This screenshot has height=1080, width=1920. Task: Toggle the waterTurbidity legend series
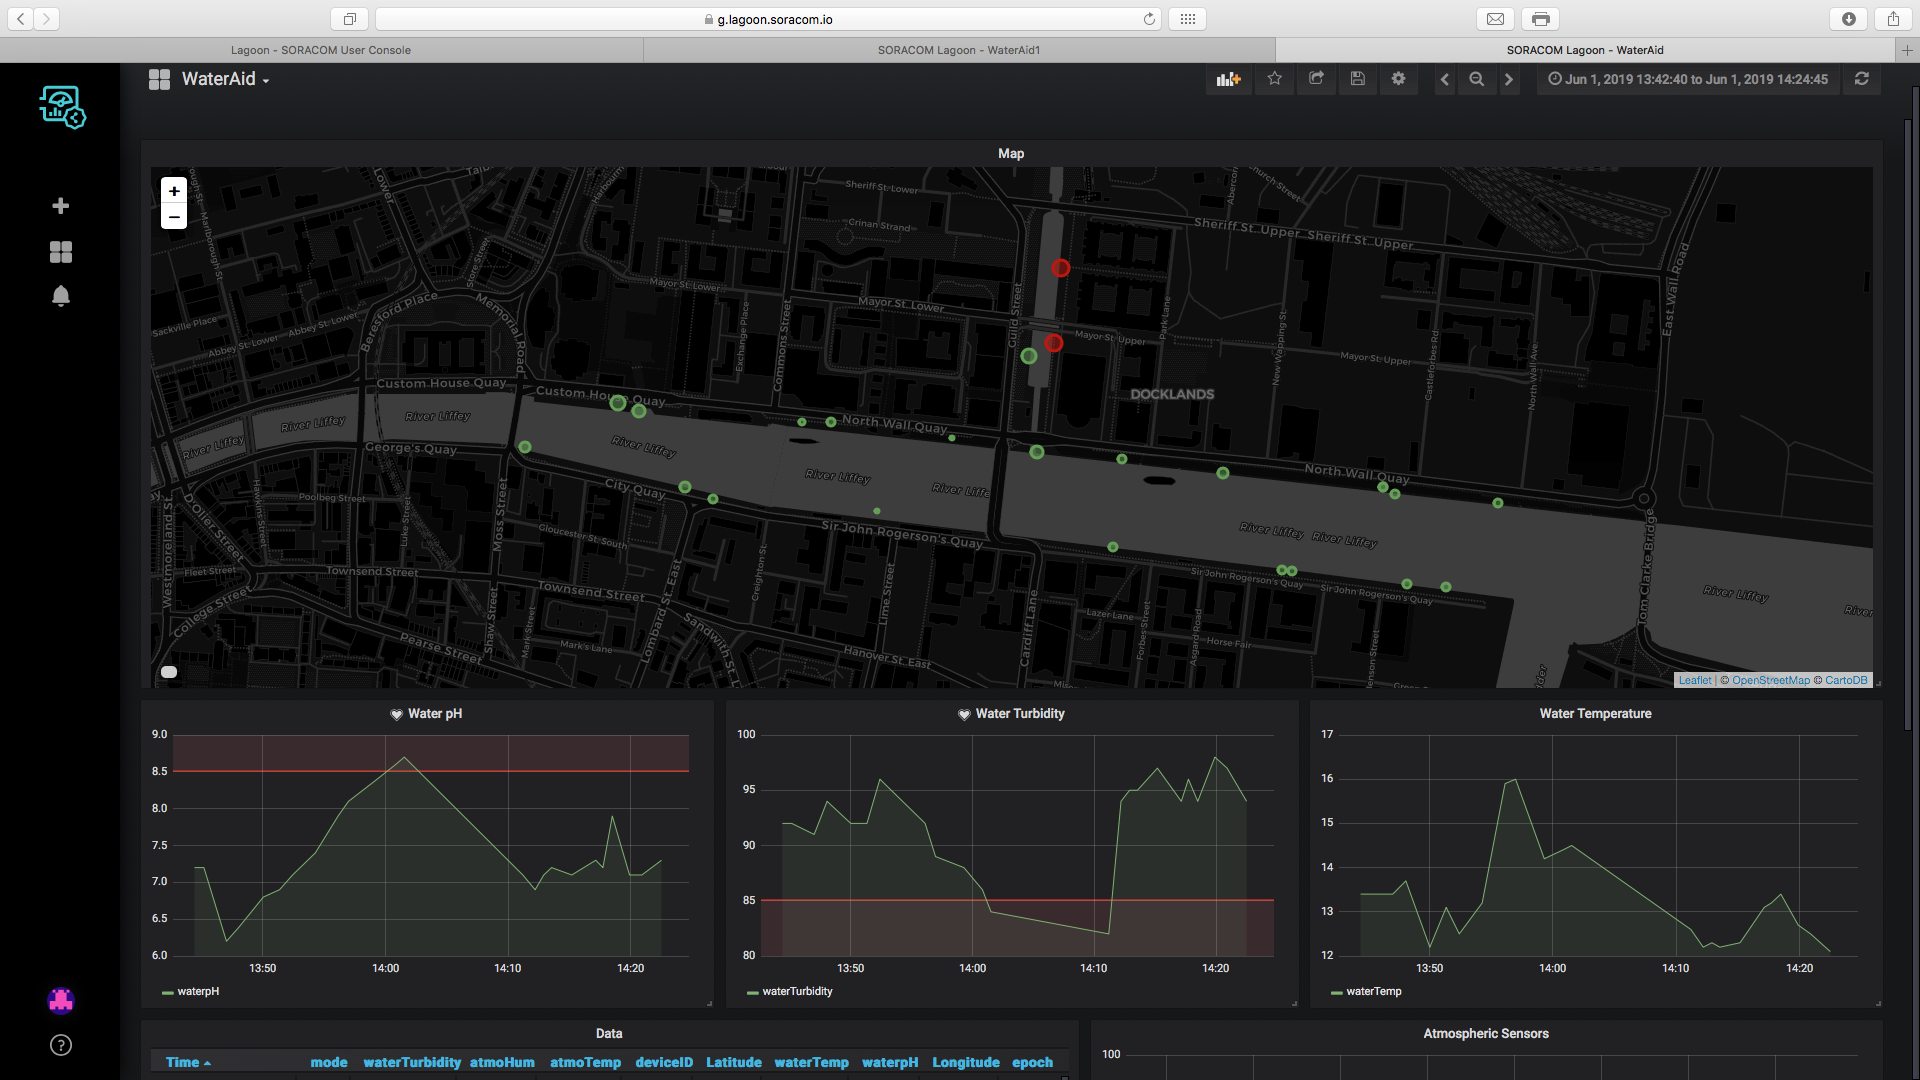797,991
